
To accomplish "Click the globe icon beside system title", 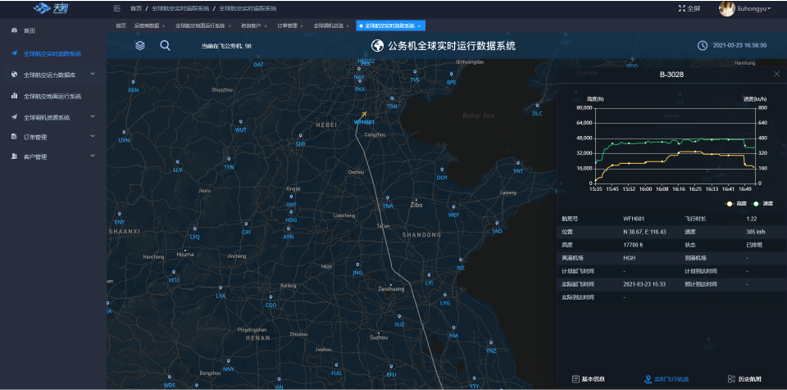I will click(377, 46).
